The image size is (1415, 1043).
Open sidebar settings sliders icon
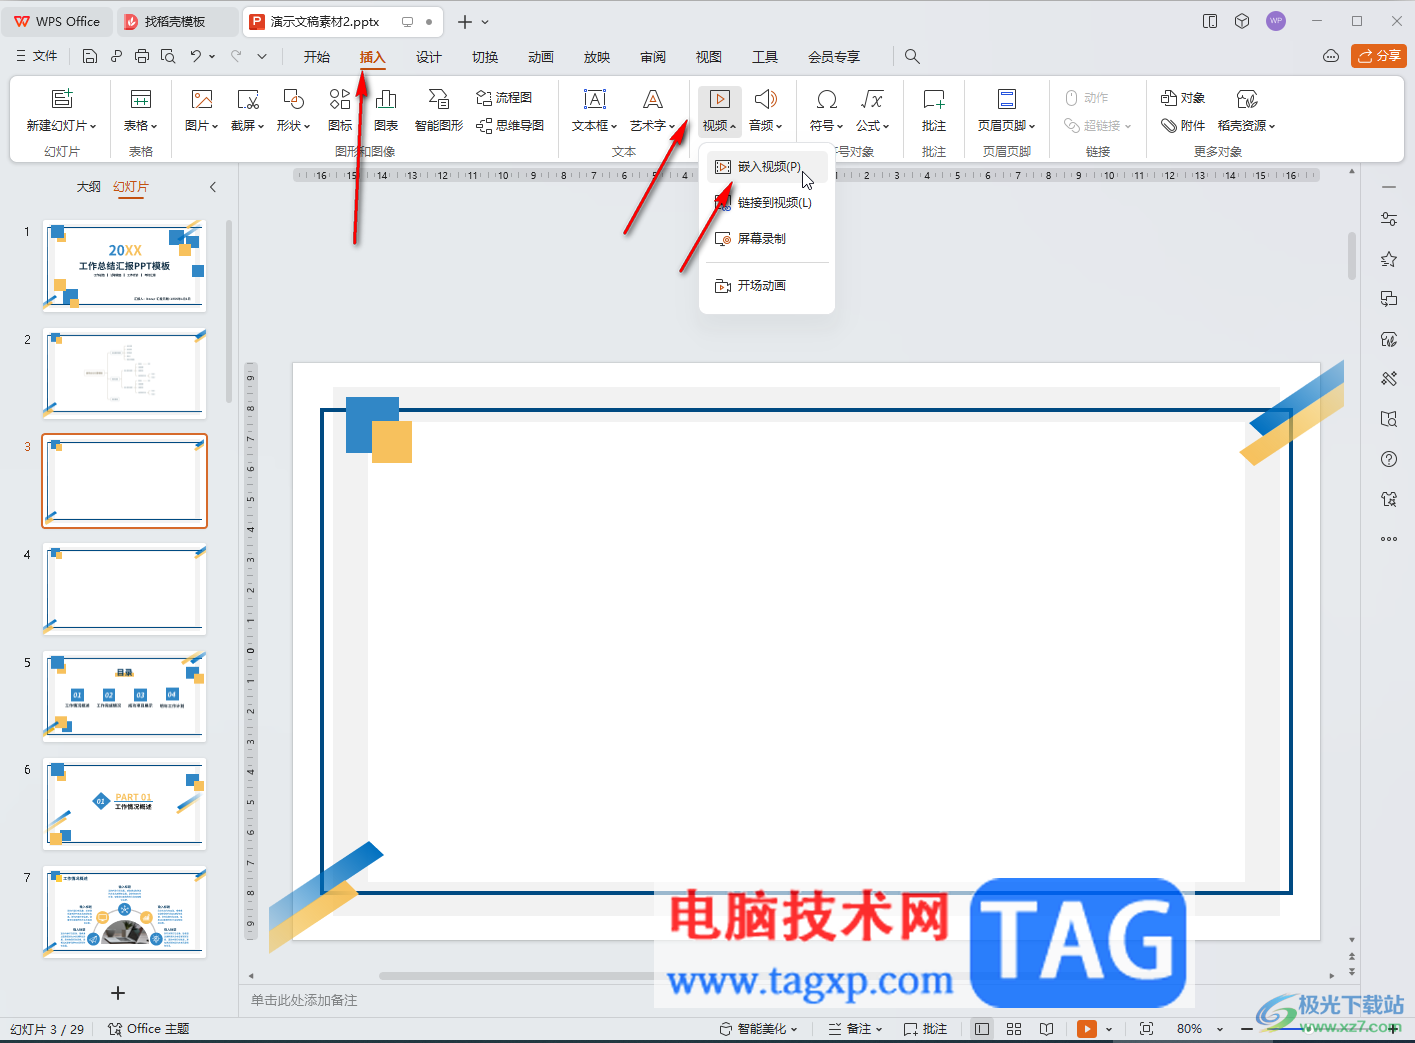coord(1389,219)
